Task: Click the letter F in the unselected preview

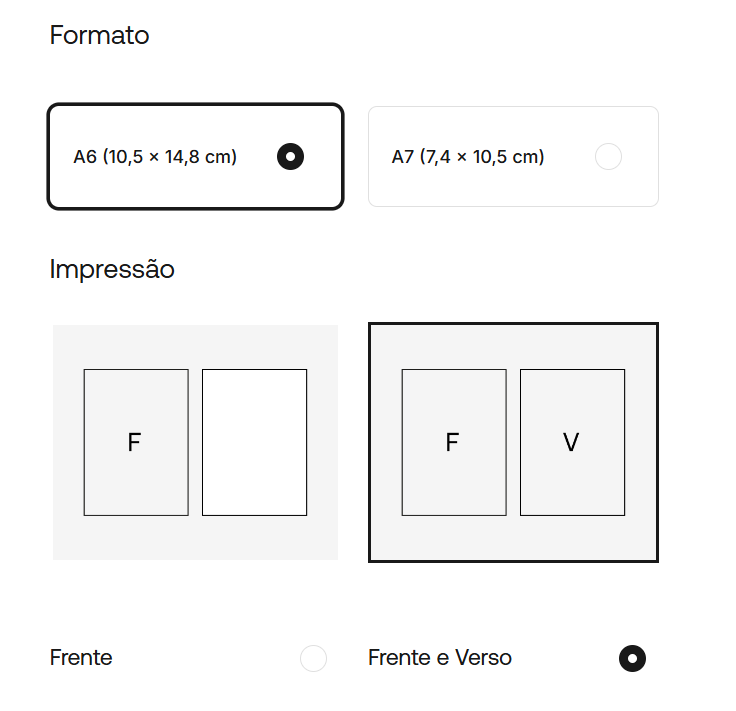Action: point(134,442)
